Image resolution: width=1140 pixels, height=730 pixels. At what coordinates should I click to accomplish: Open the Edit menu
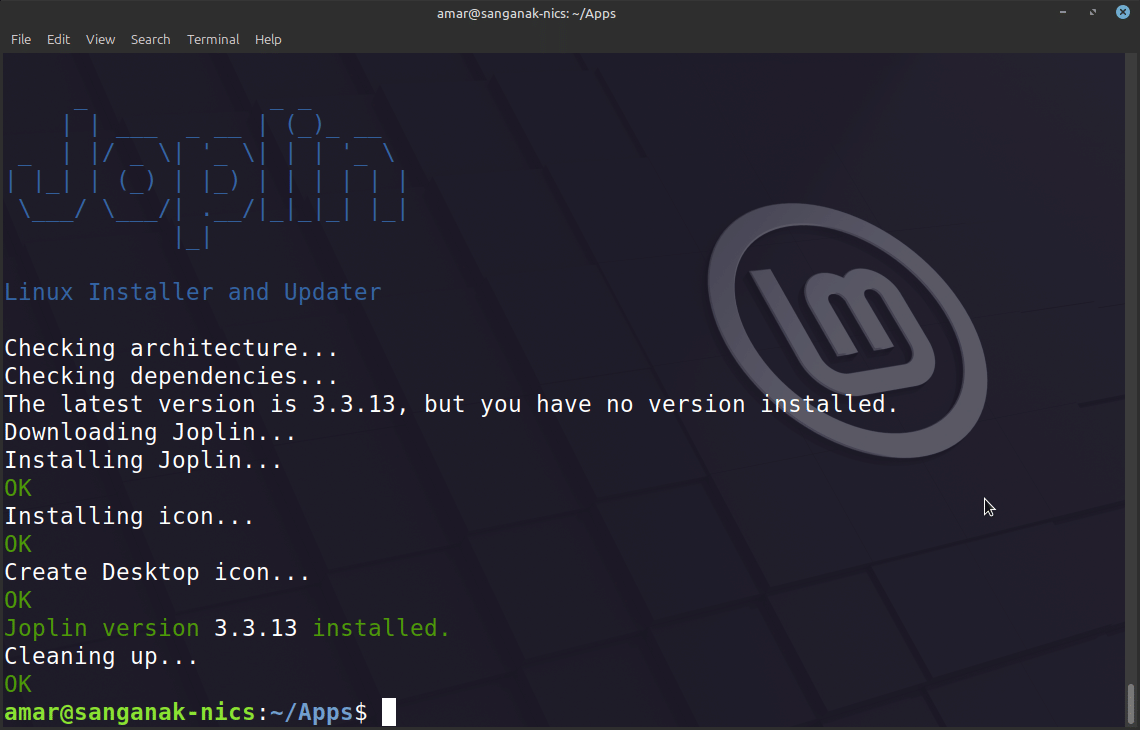pos(58,39)
